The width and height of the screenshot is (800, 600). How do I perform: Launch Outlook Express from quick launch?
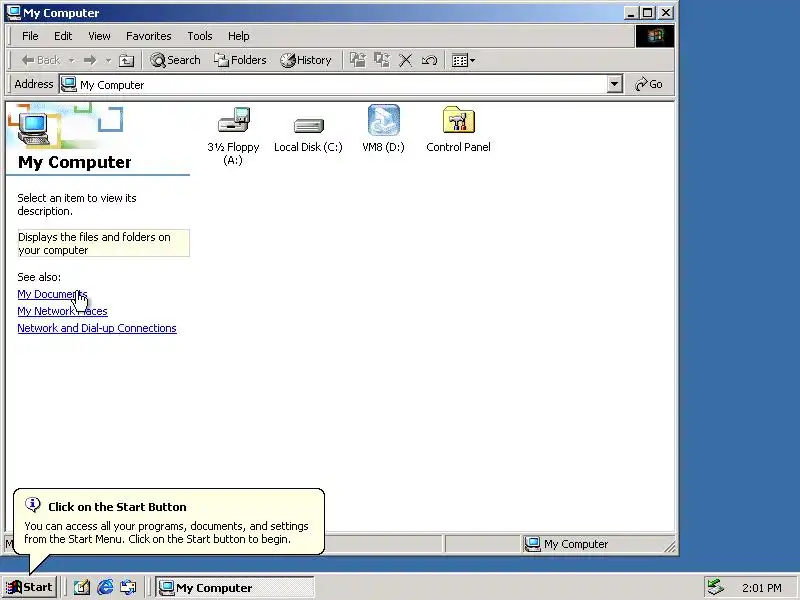tap(129, 587)
